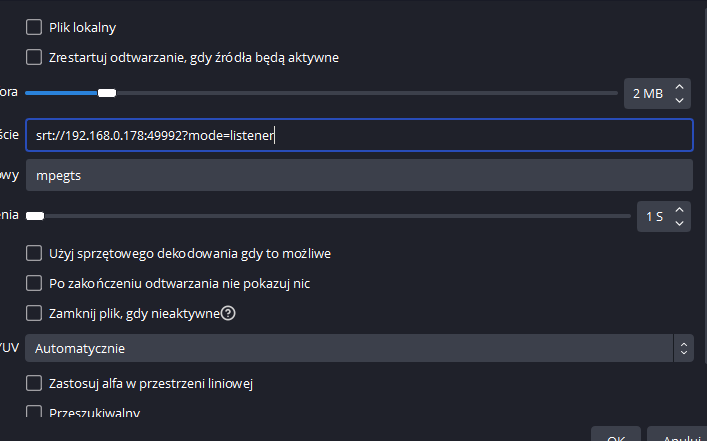
Task: Confirm settings with the OK button
Action: point(616,434)
